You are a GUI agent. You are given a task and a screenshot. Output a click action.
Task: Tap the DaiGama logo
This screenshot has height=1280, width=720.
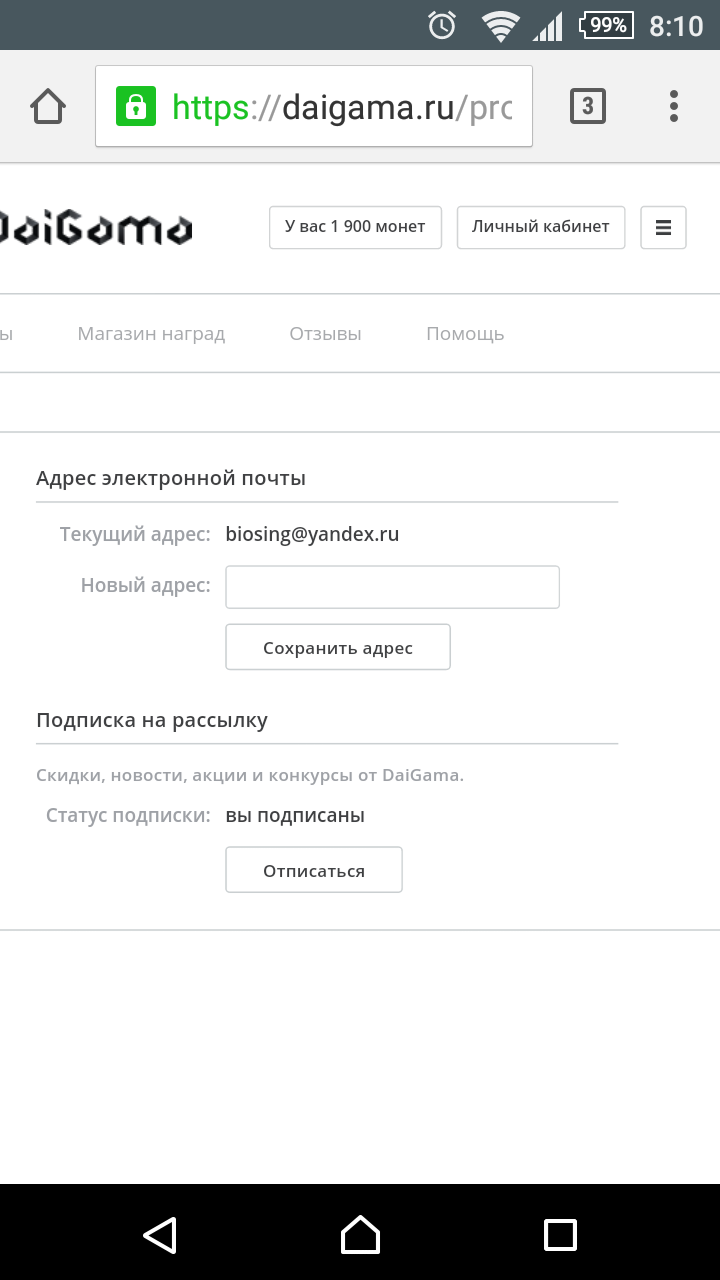pos(95,228)
